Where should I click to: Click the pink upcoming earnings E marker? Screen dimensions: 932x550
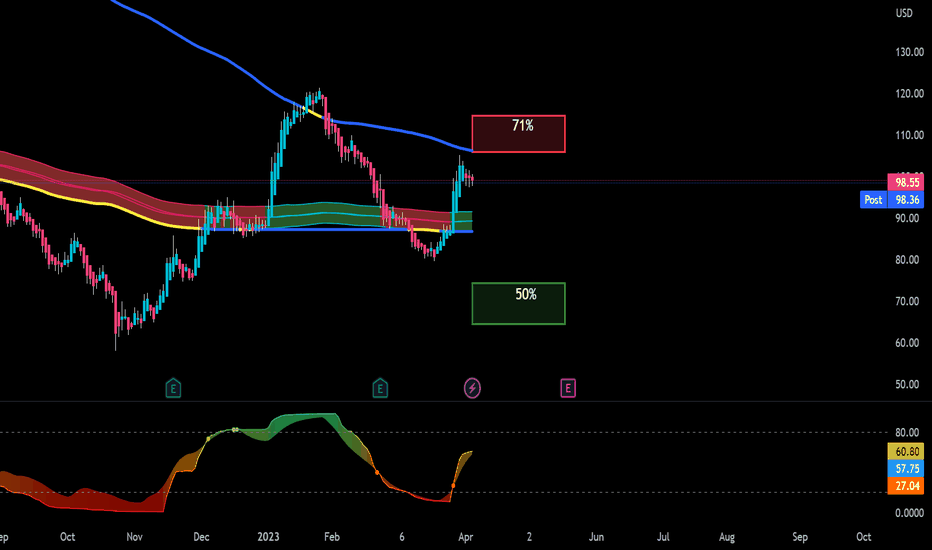click(568, 388)
